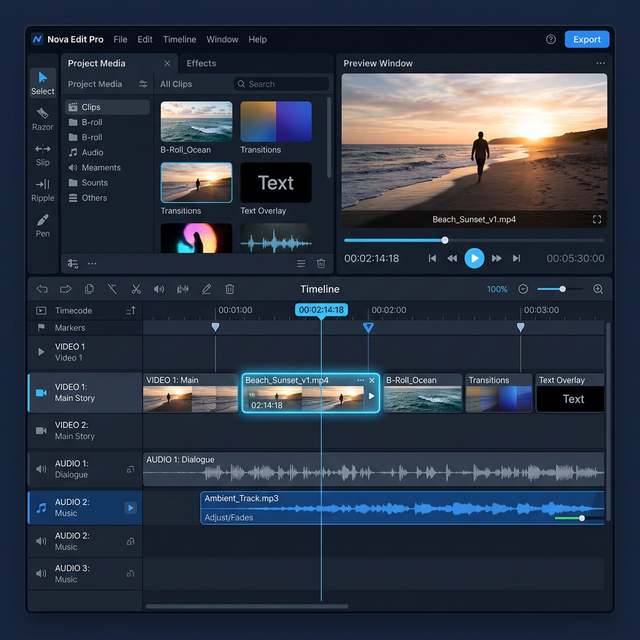The image size is (640, 640).
Task: Toggle lock on AUDIO 1 Dialogue track
Action: (130, 469)
